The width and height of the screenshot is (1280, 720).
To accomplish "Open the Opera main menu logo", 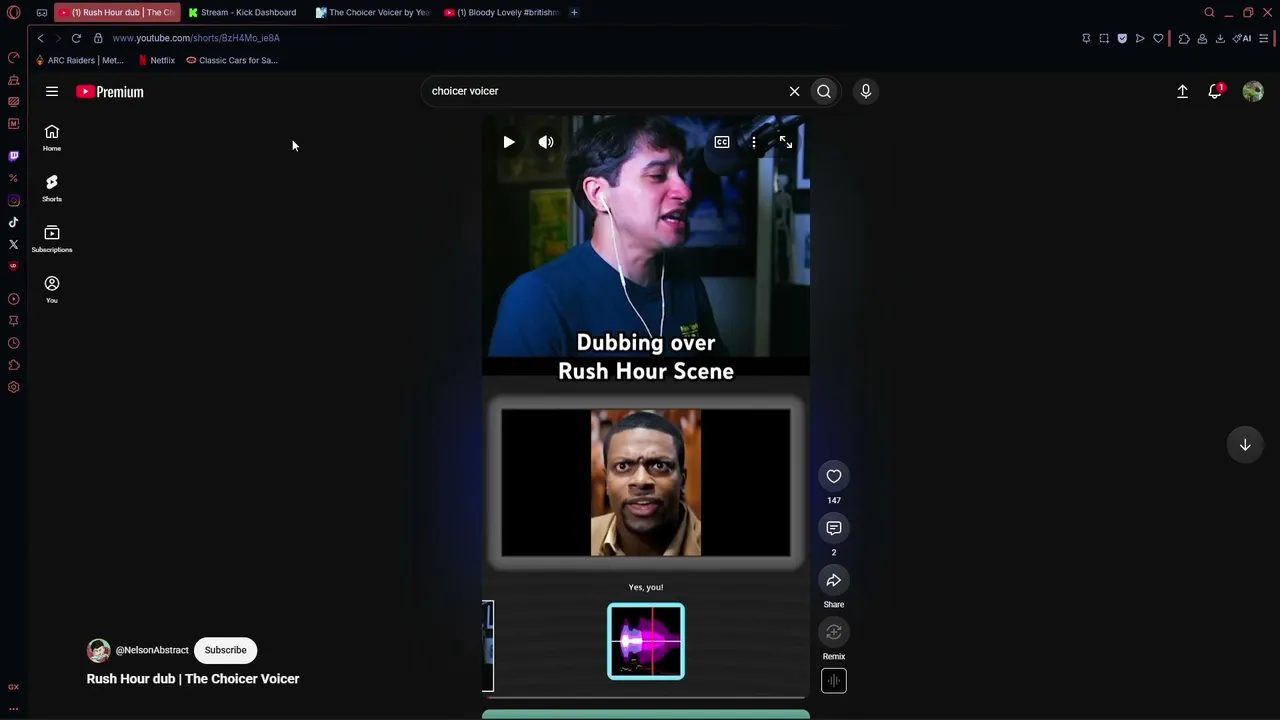I will (x=13, y=13).
